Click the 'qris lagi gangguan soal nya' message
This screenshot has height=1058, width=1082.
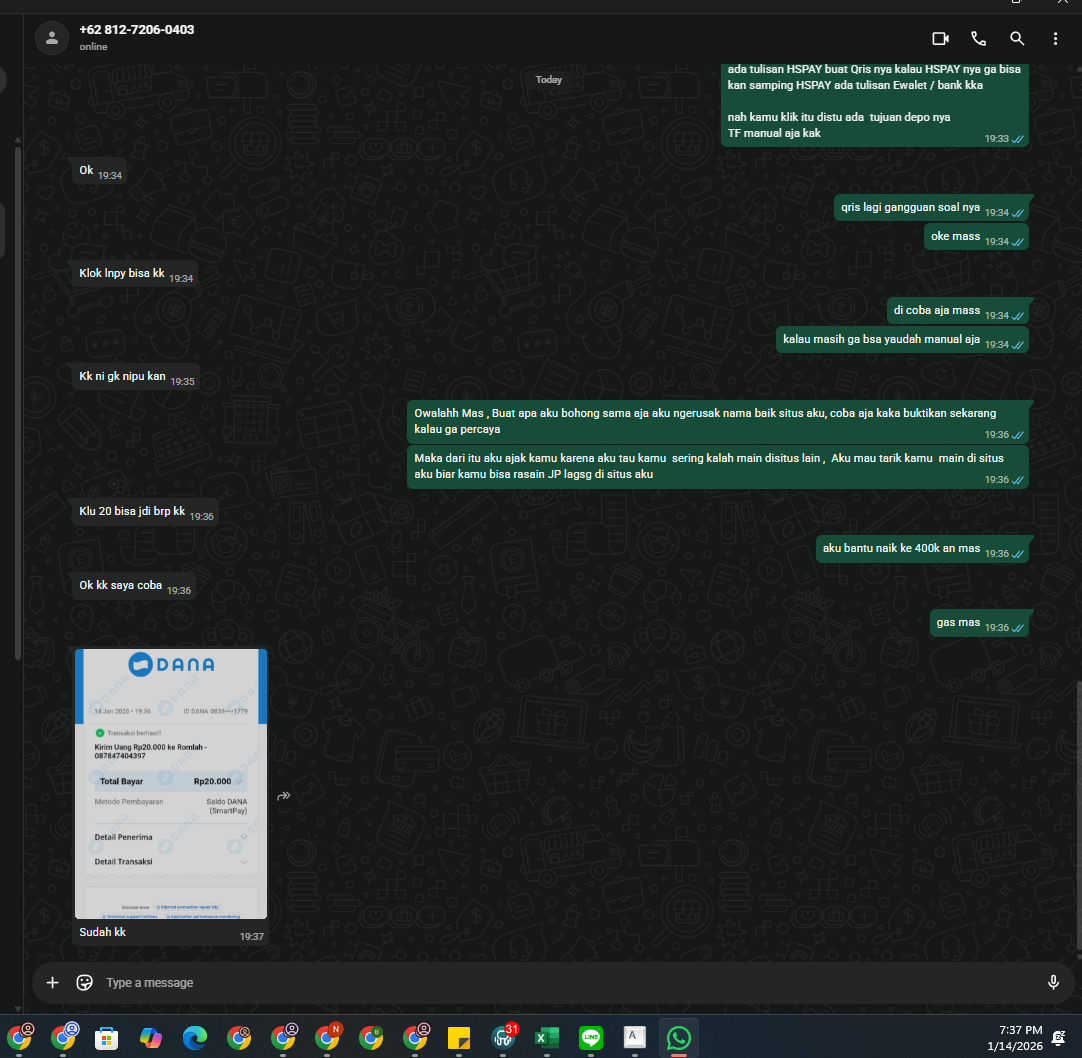931,208
